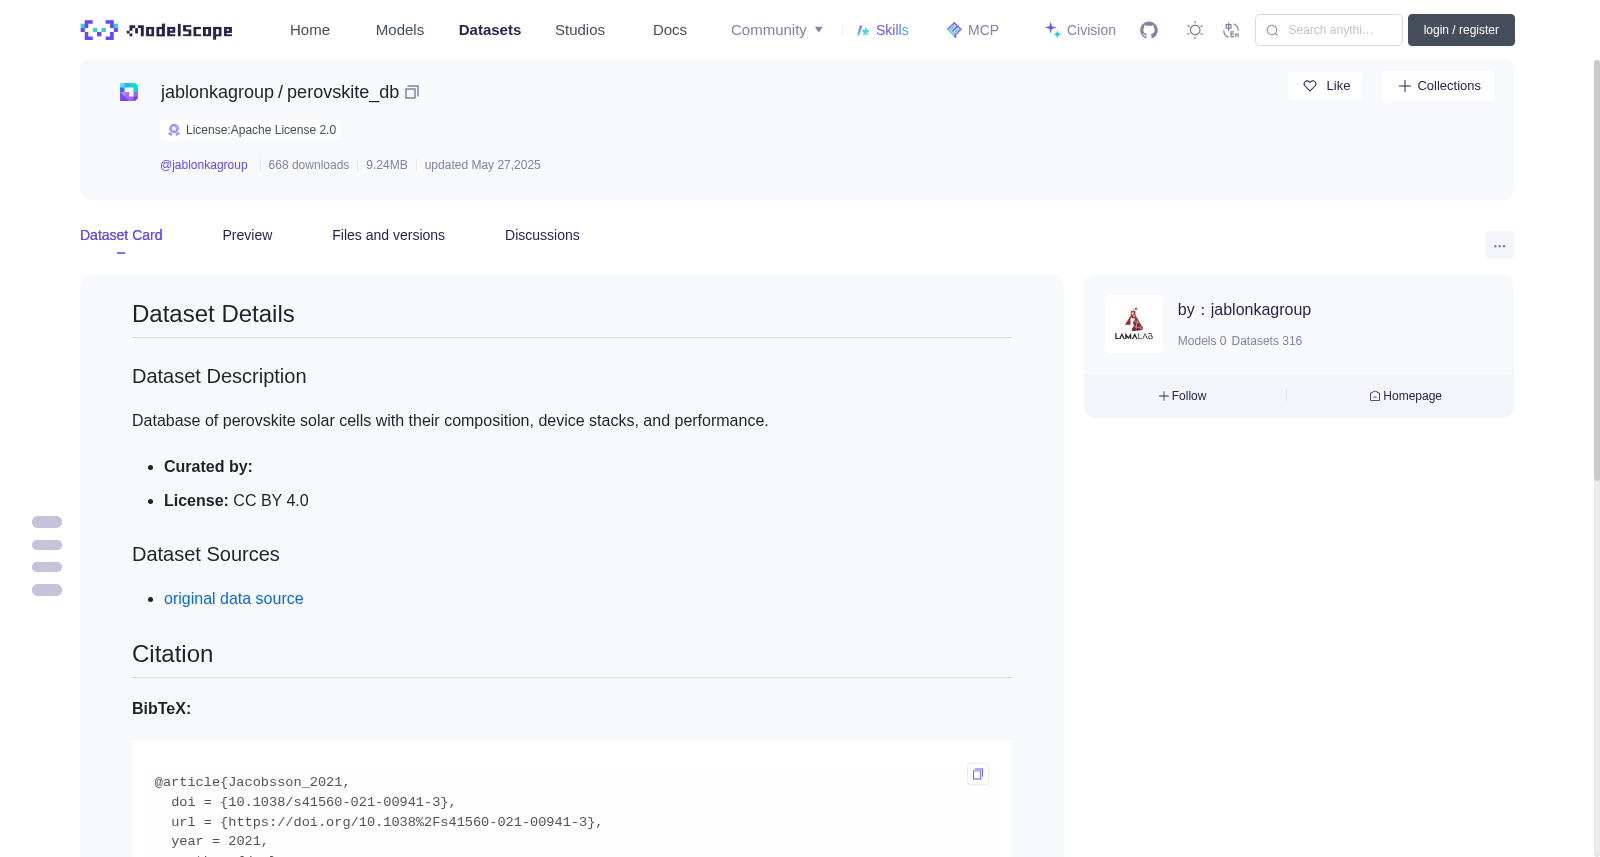Viewport: 1600px width, 857px height.
Task: Click the 'Models 0' count
Action: pos(1202,341)
